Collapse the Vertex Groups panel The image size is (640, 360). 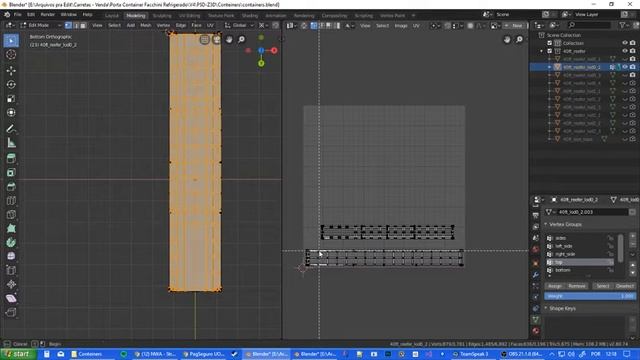[546, 224]
